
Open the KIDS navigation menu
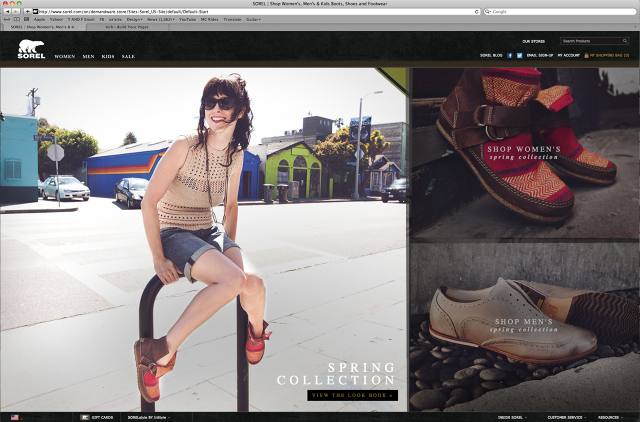[108, 56]
